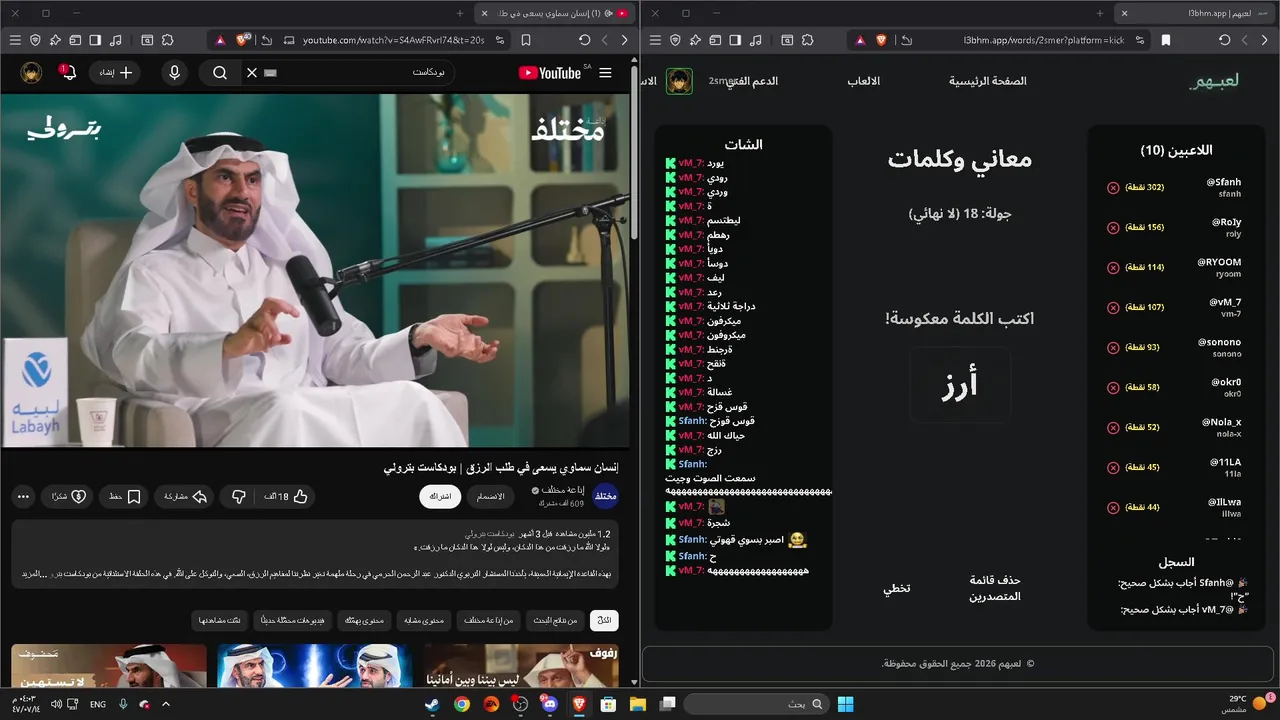Clear the YouTube search box text
1280x720 pixels.
pos(252,73)
